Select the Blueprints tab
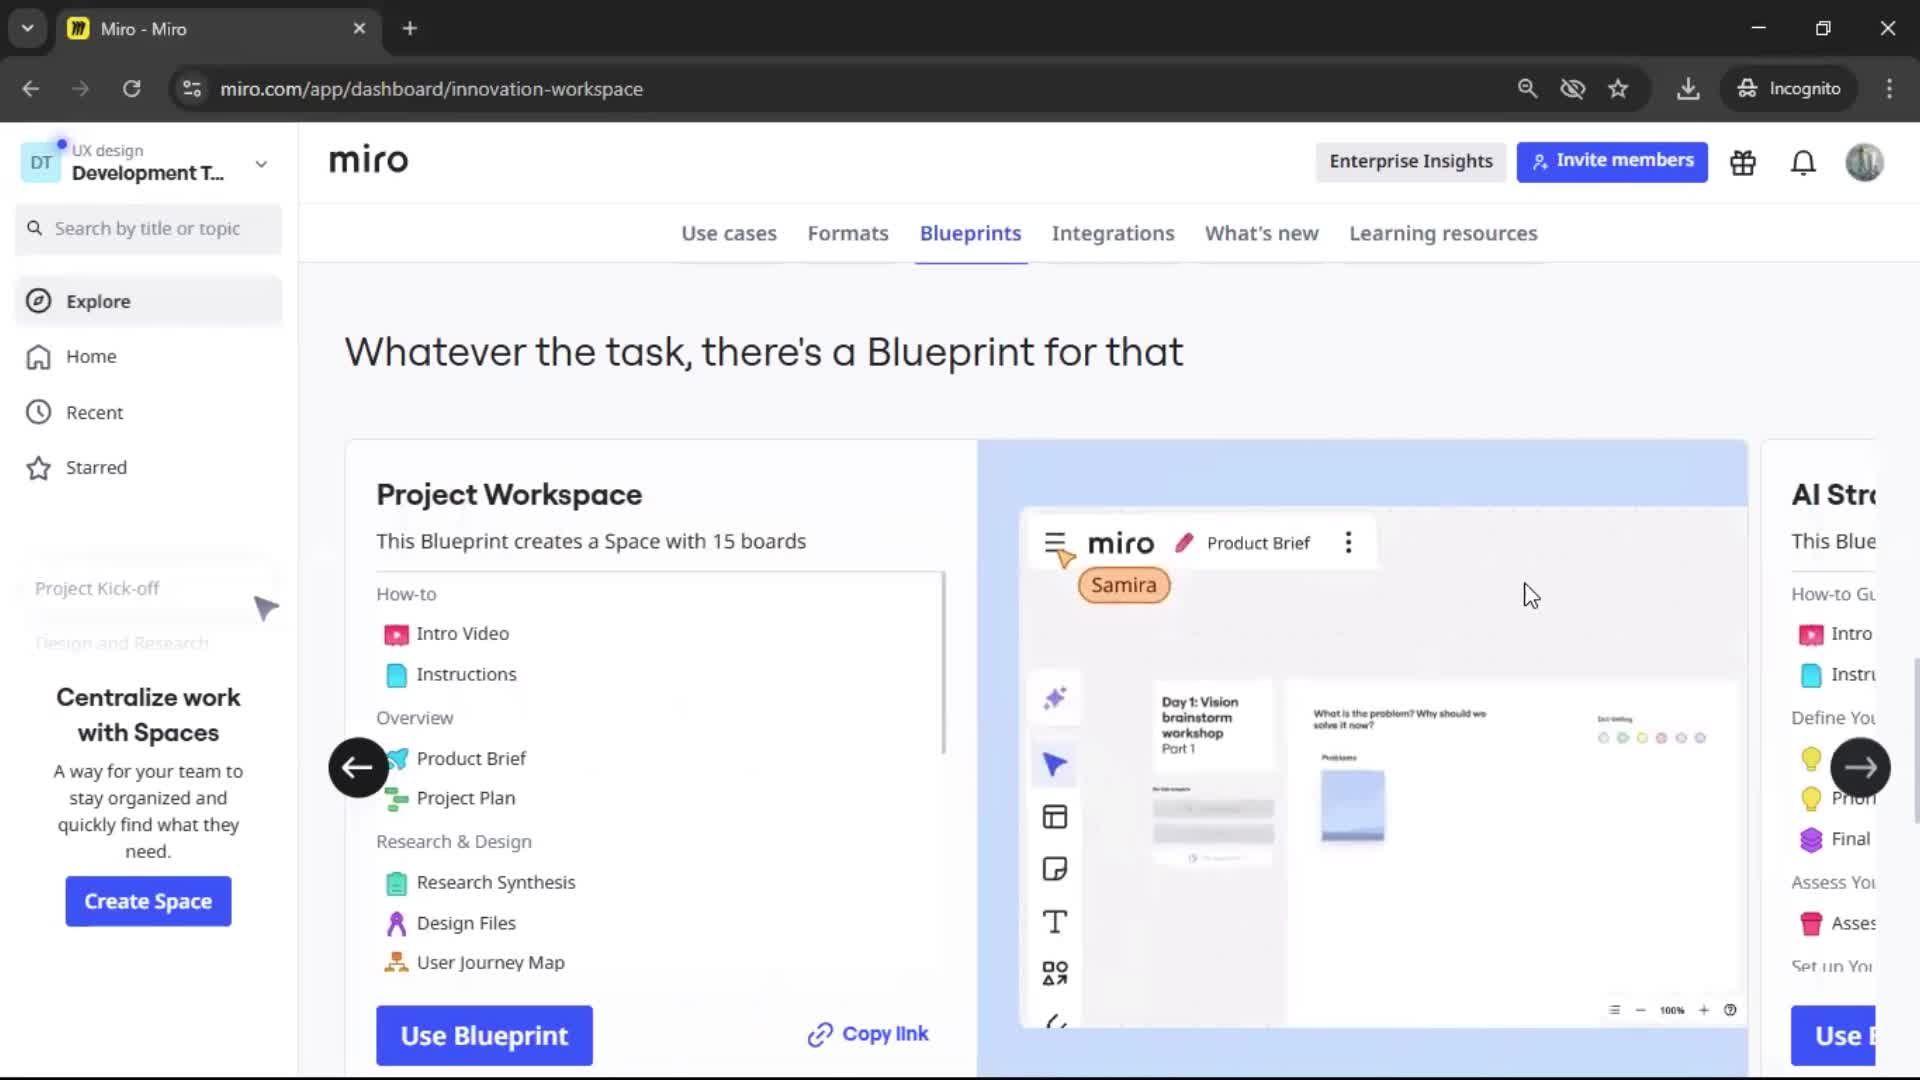Viewport: 1920px width, 1080px height. 970,233
